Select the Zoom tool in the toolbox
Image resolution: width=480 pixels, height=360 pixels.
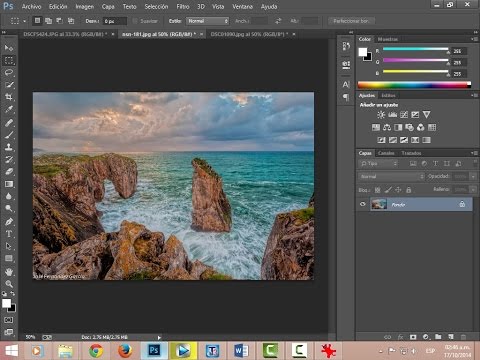click(x=9, y=284)
